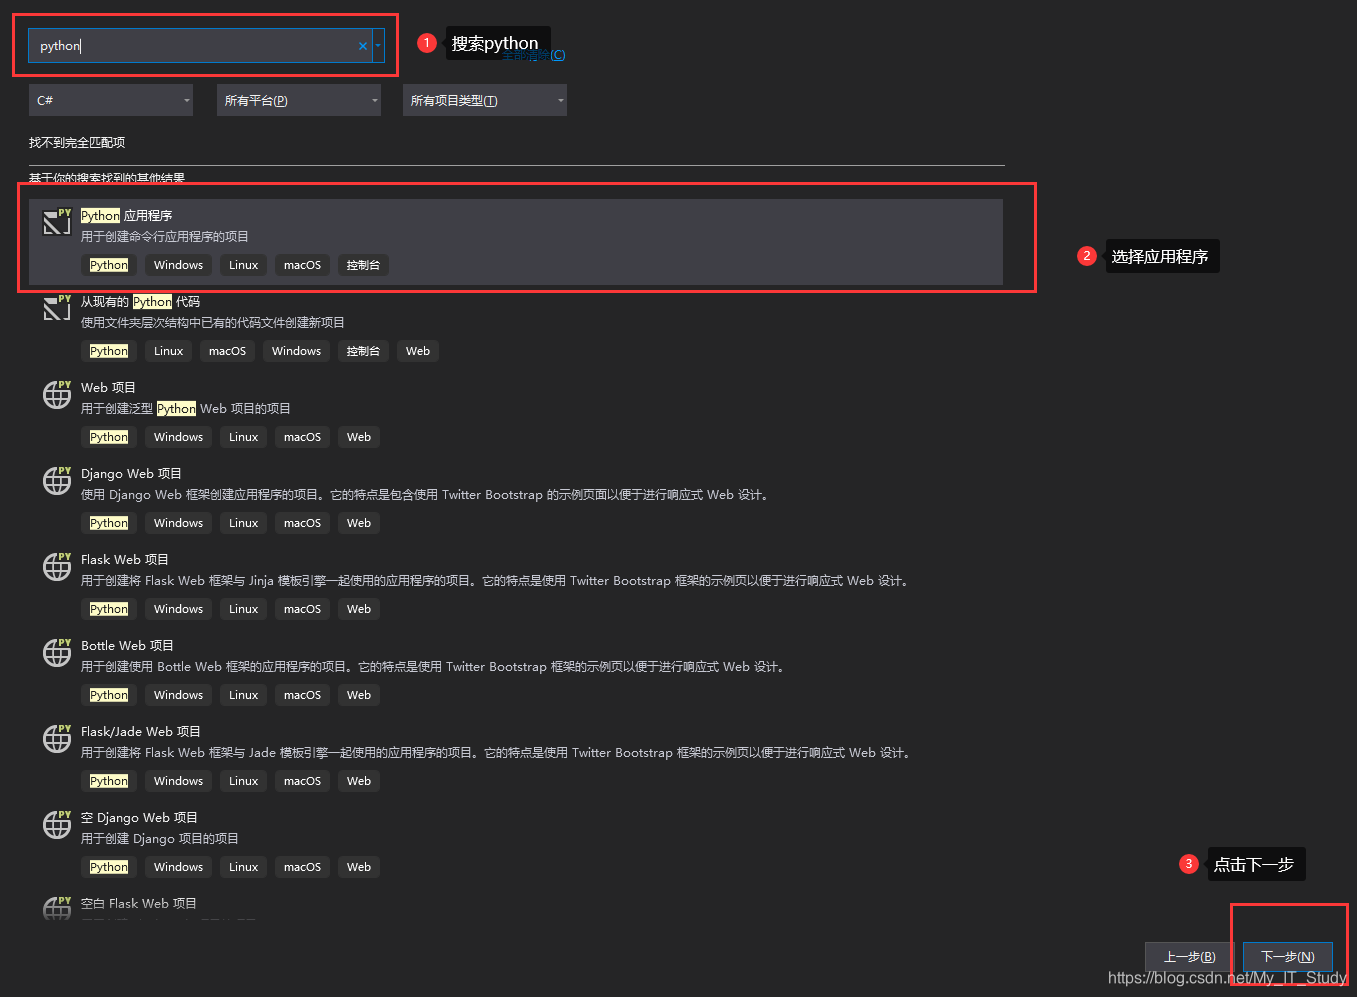Click the Web tag on Web 项目 row
This screenshot has height=997, width=1357.
pyautogui.click(x=359, y=437)
